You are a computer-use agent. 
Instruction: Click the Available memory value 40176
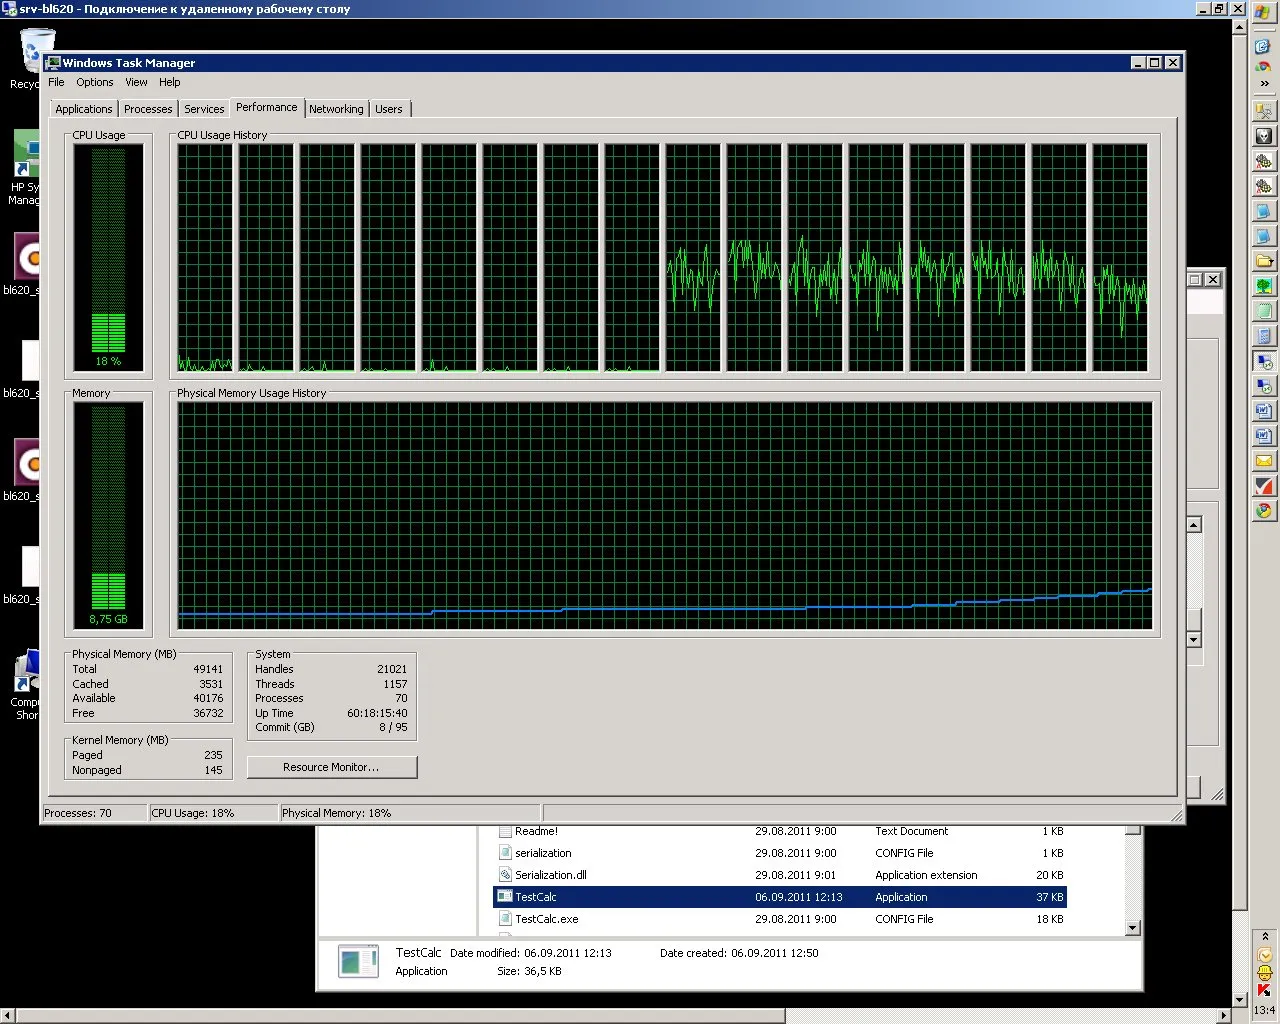[208, 698]
